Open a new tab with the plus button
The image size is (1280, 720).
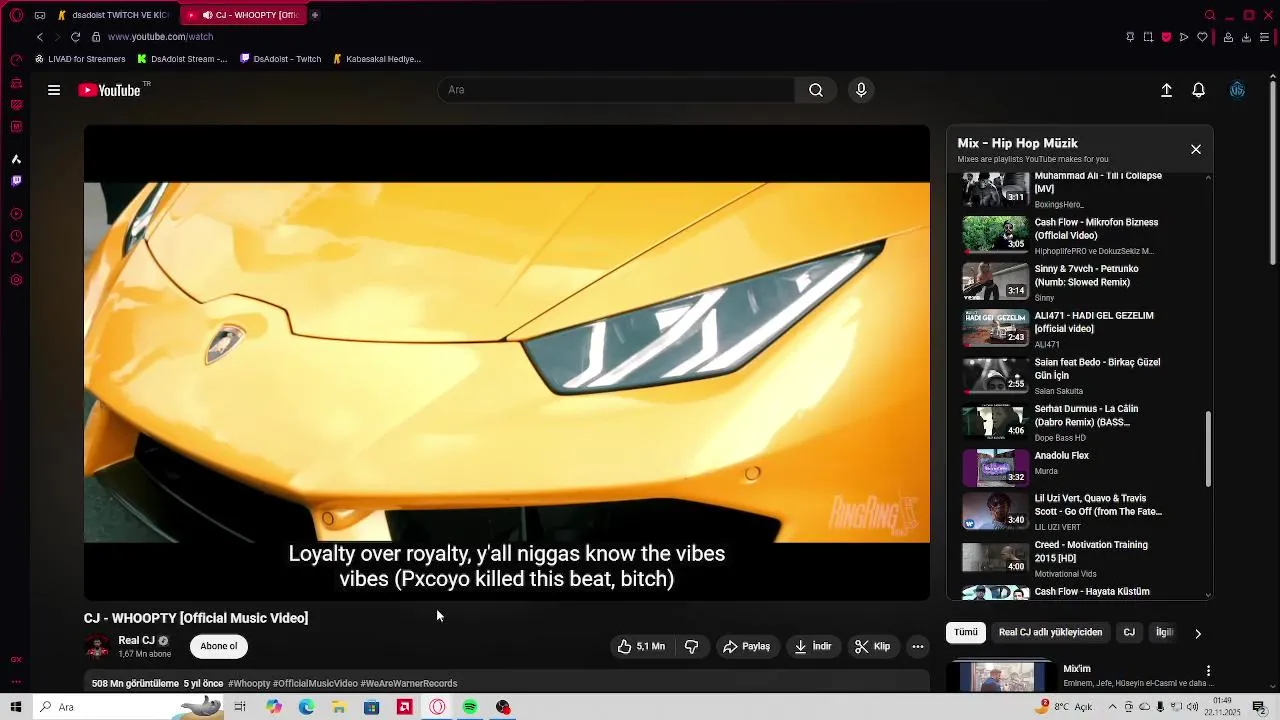[315, 15]
